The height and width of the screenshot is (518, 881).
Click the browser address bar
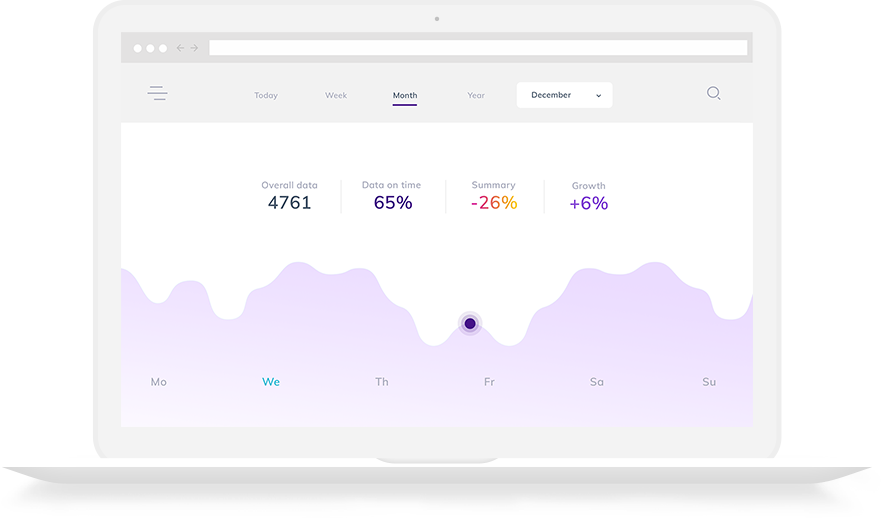[477, 48]
